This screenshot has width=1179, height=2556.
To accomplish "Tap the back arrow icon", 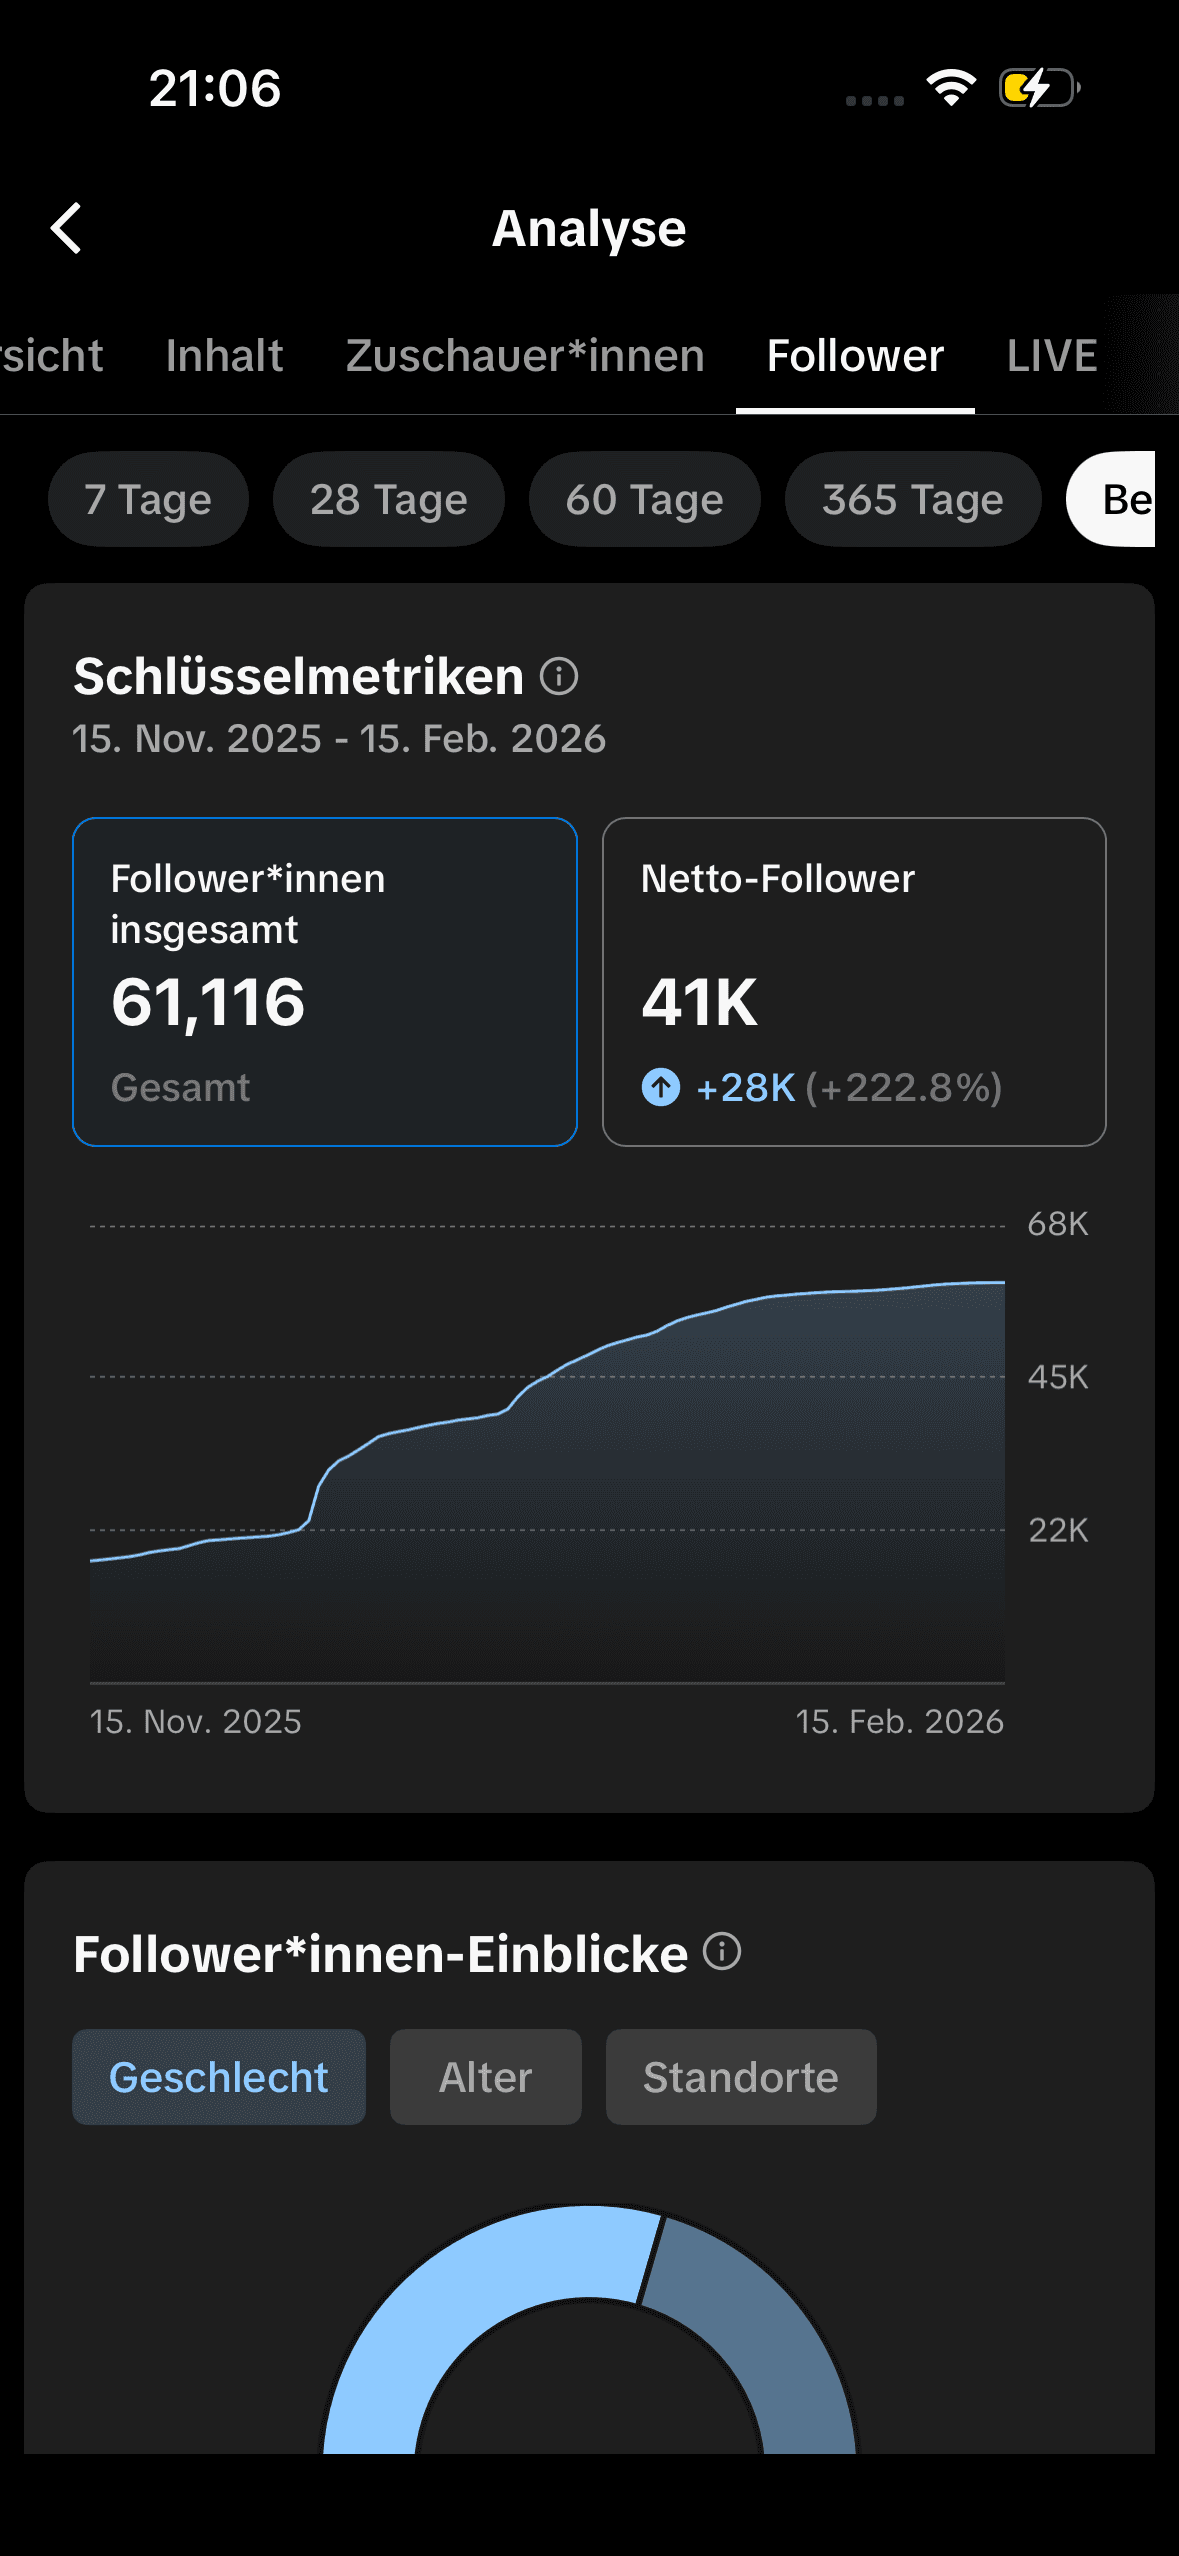I will pyautogui.click(x=66, y=229).
